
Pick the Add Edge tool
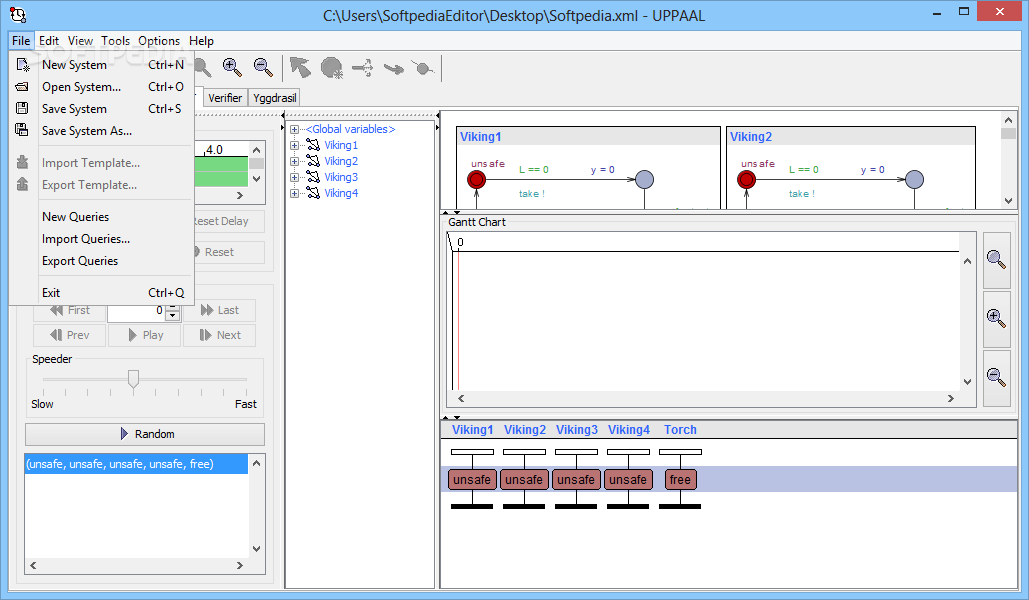point(394,68)
